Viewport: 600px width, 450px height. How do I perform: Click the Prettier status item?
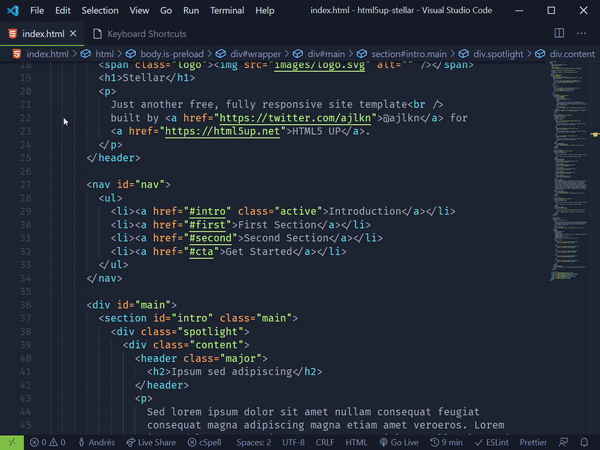pyautogui.click(x=533, y=442)
